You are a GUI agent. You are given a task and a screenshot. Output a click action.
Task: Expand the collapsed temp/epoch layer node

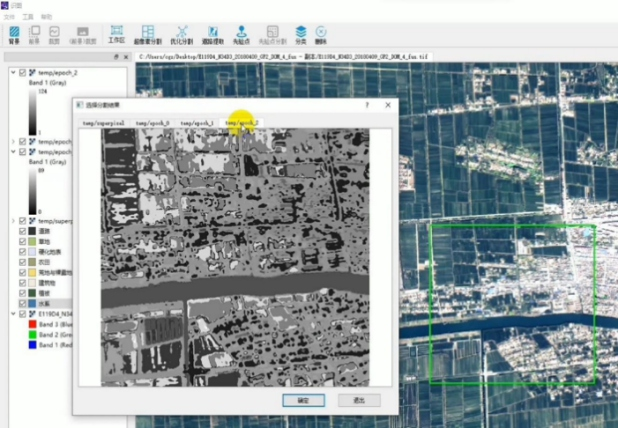coord(12,141)
